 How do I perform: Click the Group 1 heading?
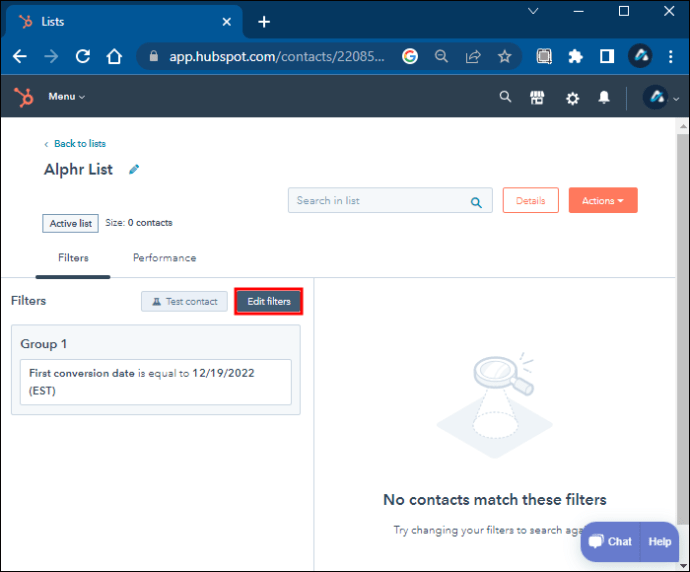[44, 344]
